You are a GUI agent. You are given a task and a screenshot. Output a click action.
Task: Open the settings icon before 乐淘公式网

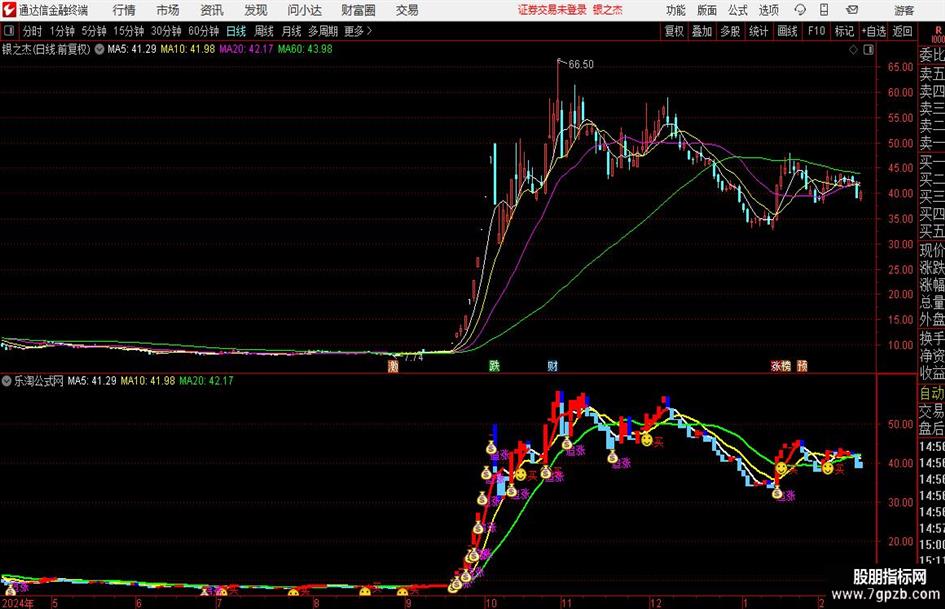tap(7, 381)
